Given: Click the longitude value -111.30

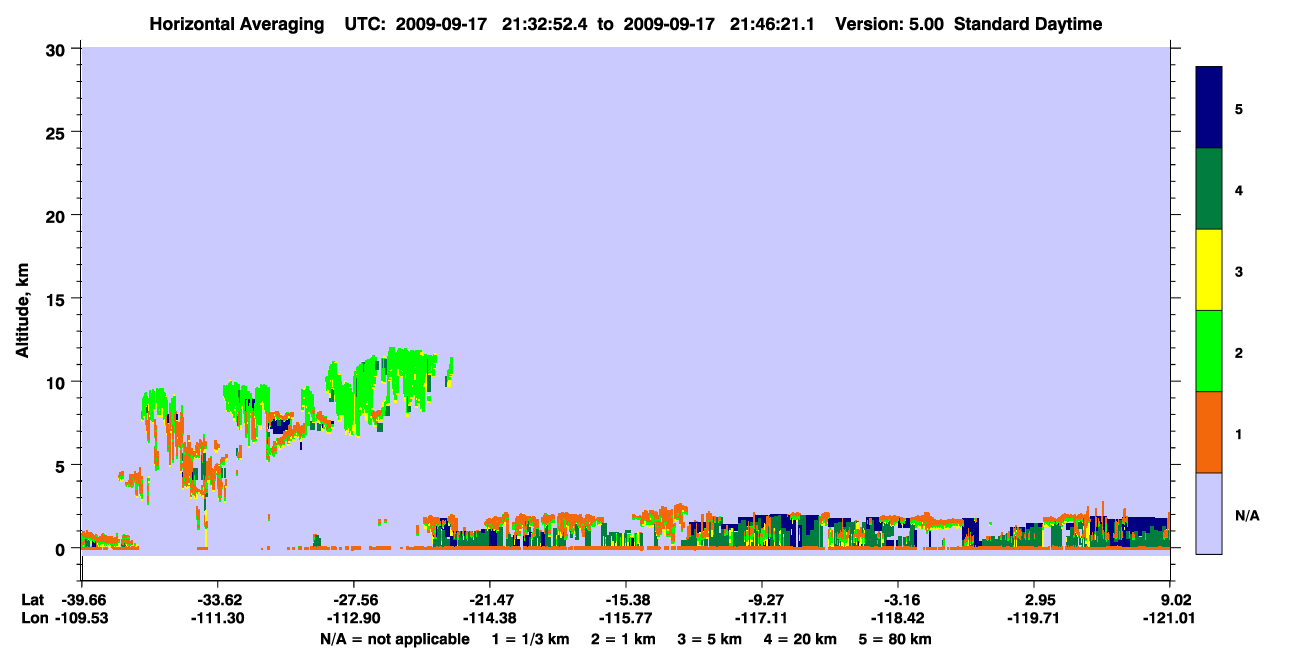Looking at the screenshot, I should pyautogui.click(x=217, y=619).
